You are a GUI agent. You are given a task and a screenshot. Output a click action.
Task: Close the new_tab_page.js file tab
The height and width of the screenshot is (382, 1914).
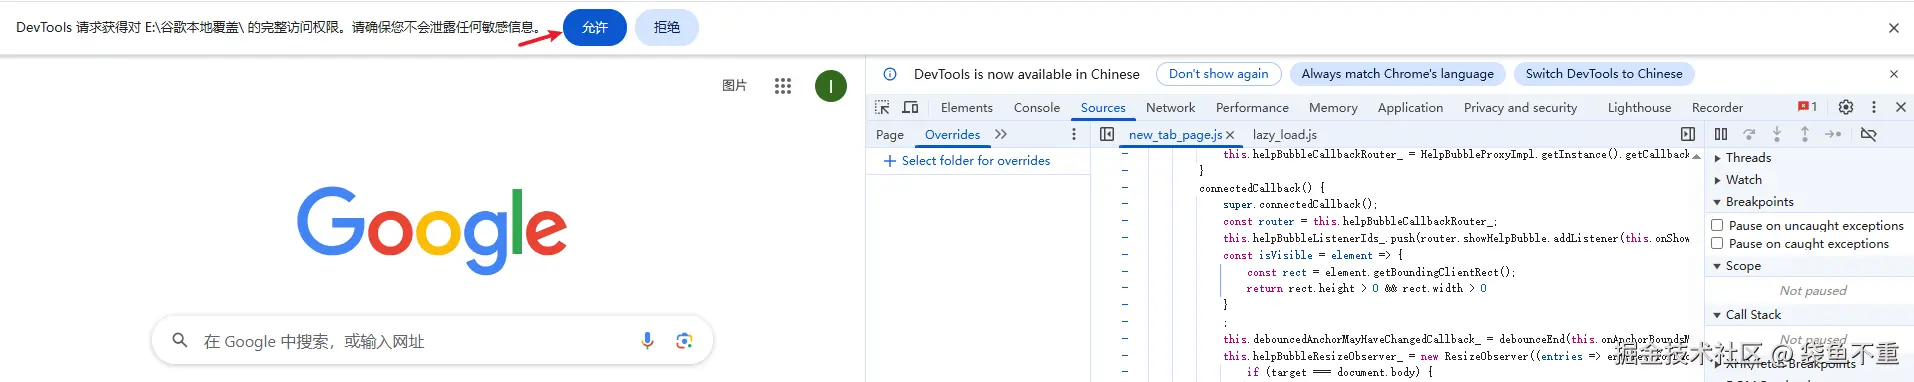[1230, 135]
